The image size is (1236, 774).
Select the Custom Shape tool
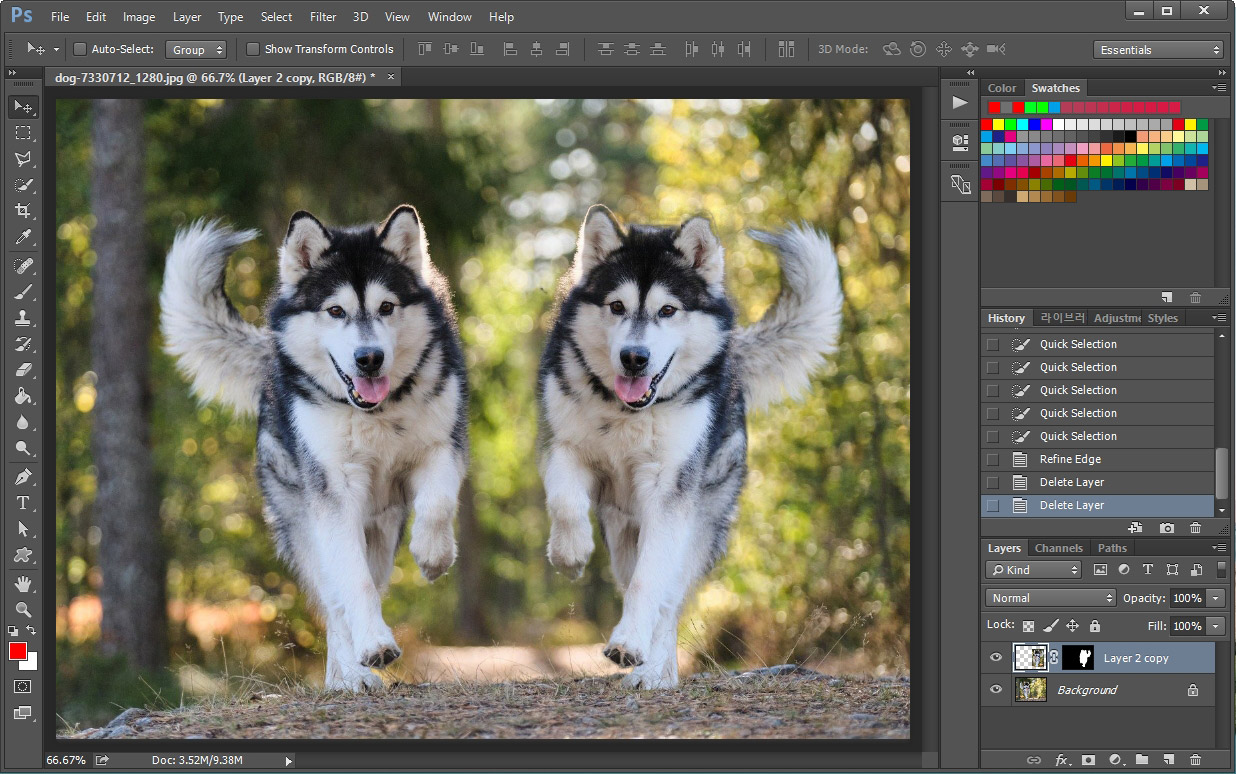[23, 555]
